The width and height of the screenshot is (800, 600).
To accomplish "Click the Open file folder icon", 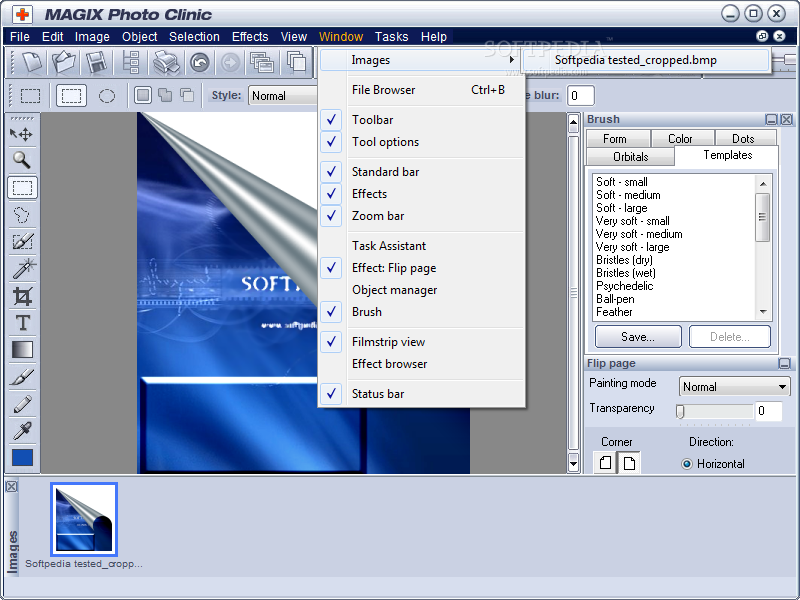I will click(x=64, y=63).
